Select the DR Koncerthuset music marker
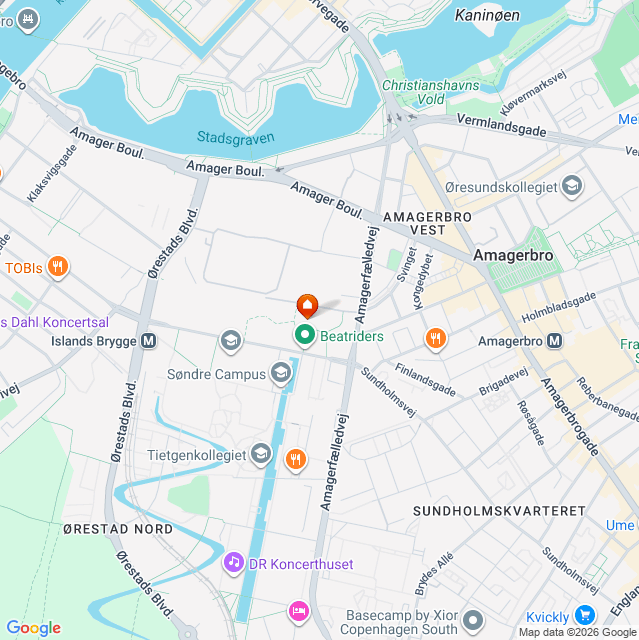The width and height of the screenshot is (639, 640). pyautogui.click(x=234, y=563)
